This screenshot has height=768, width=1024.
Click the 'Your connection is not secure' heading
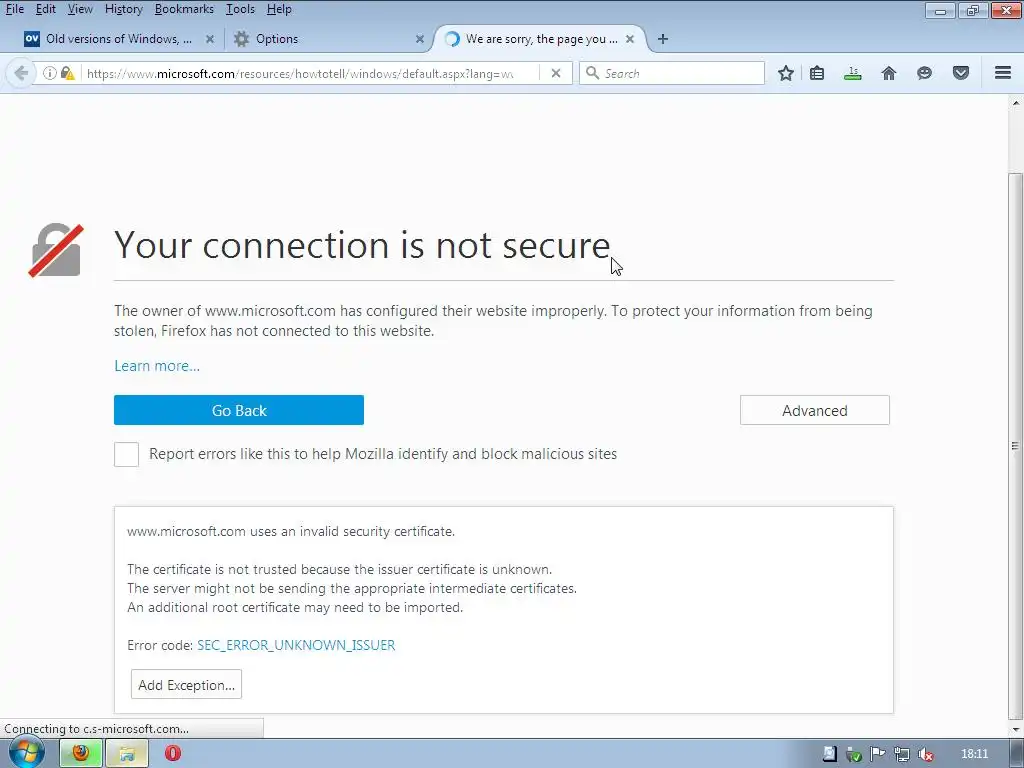tap(362, 245)
